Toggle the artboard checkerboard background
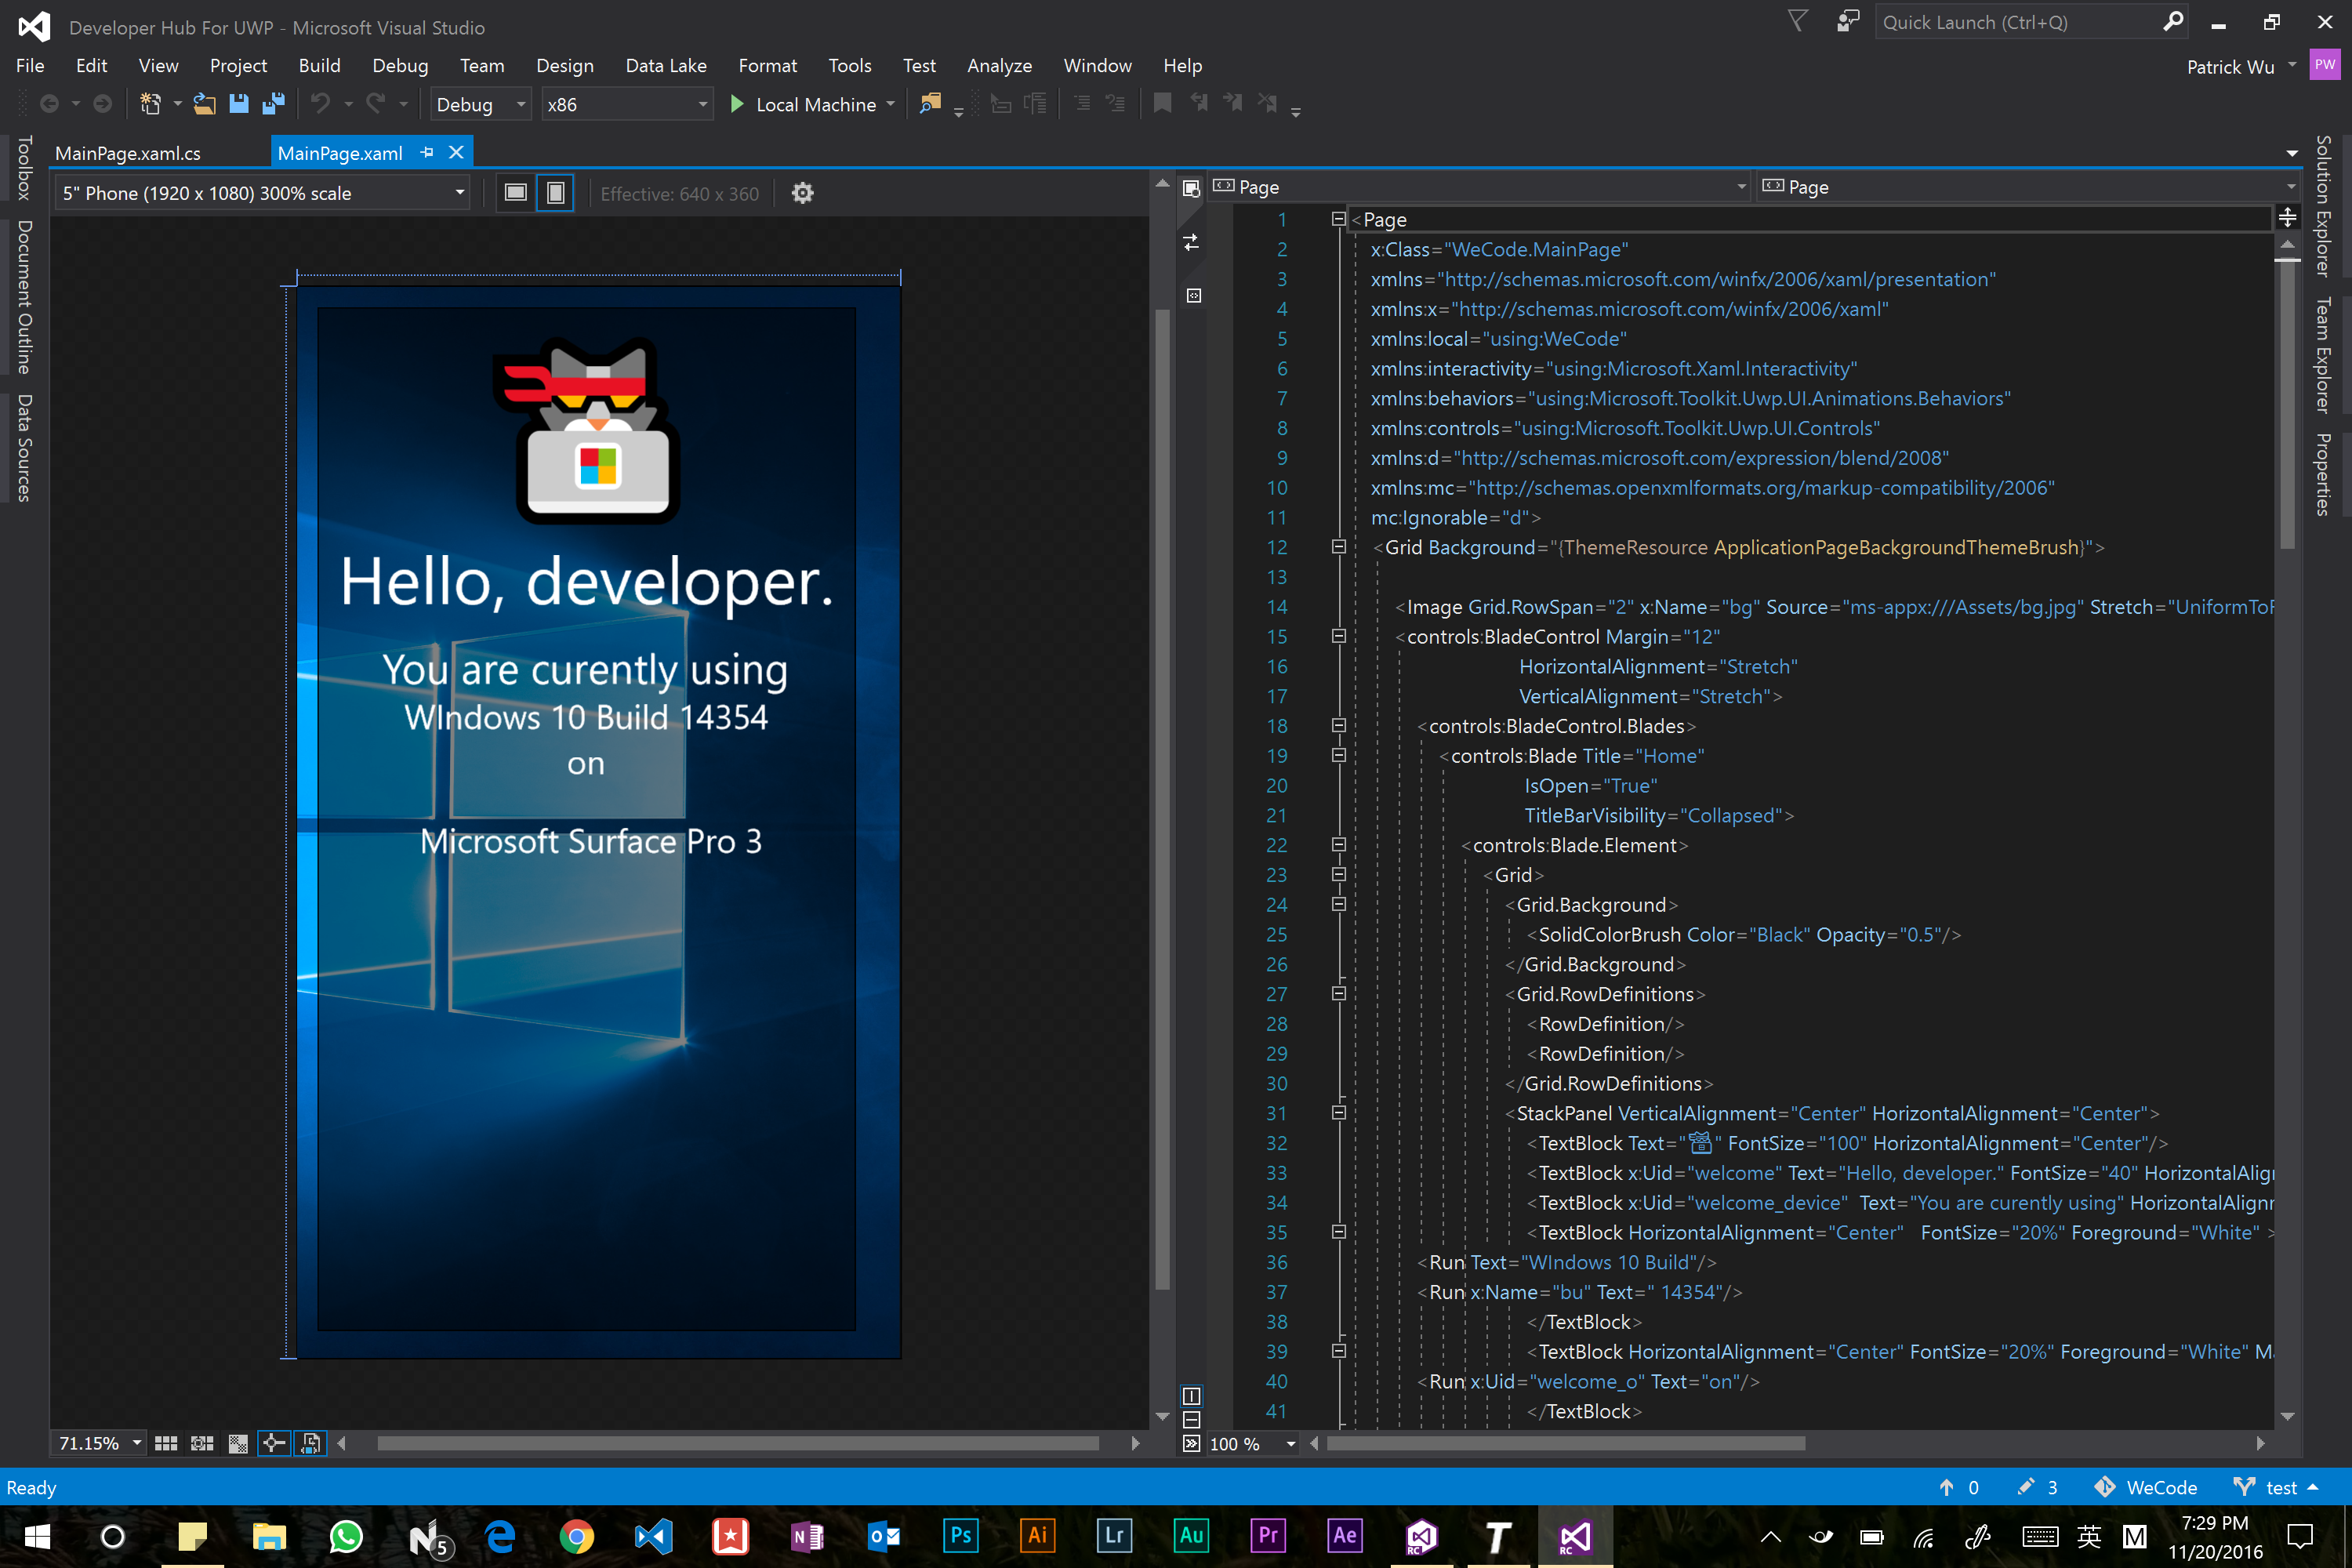The image size is (2352, 1568). coord(238,1443)
